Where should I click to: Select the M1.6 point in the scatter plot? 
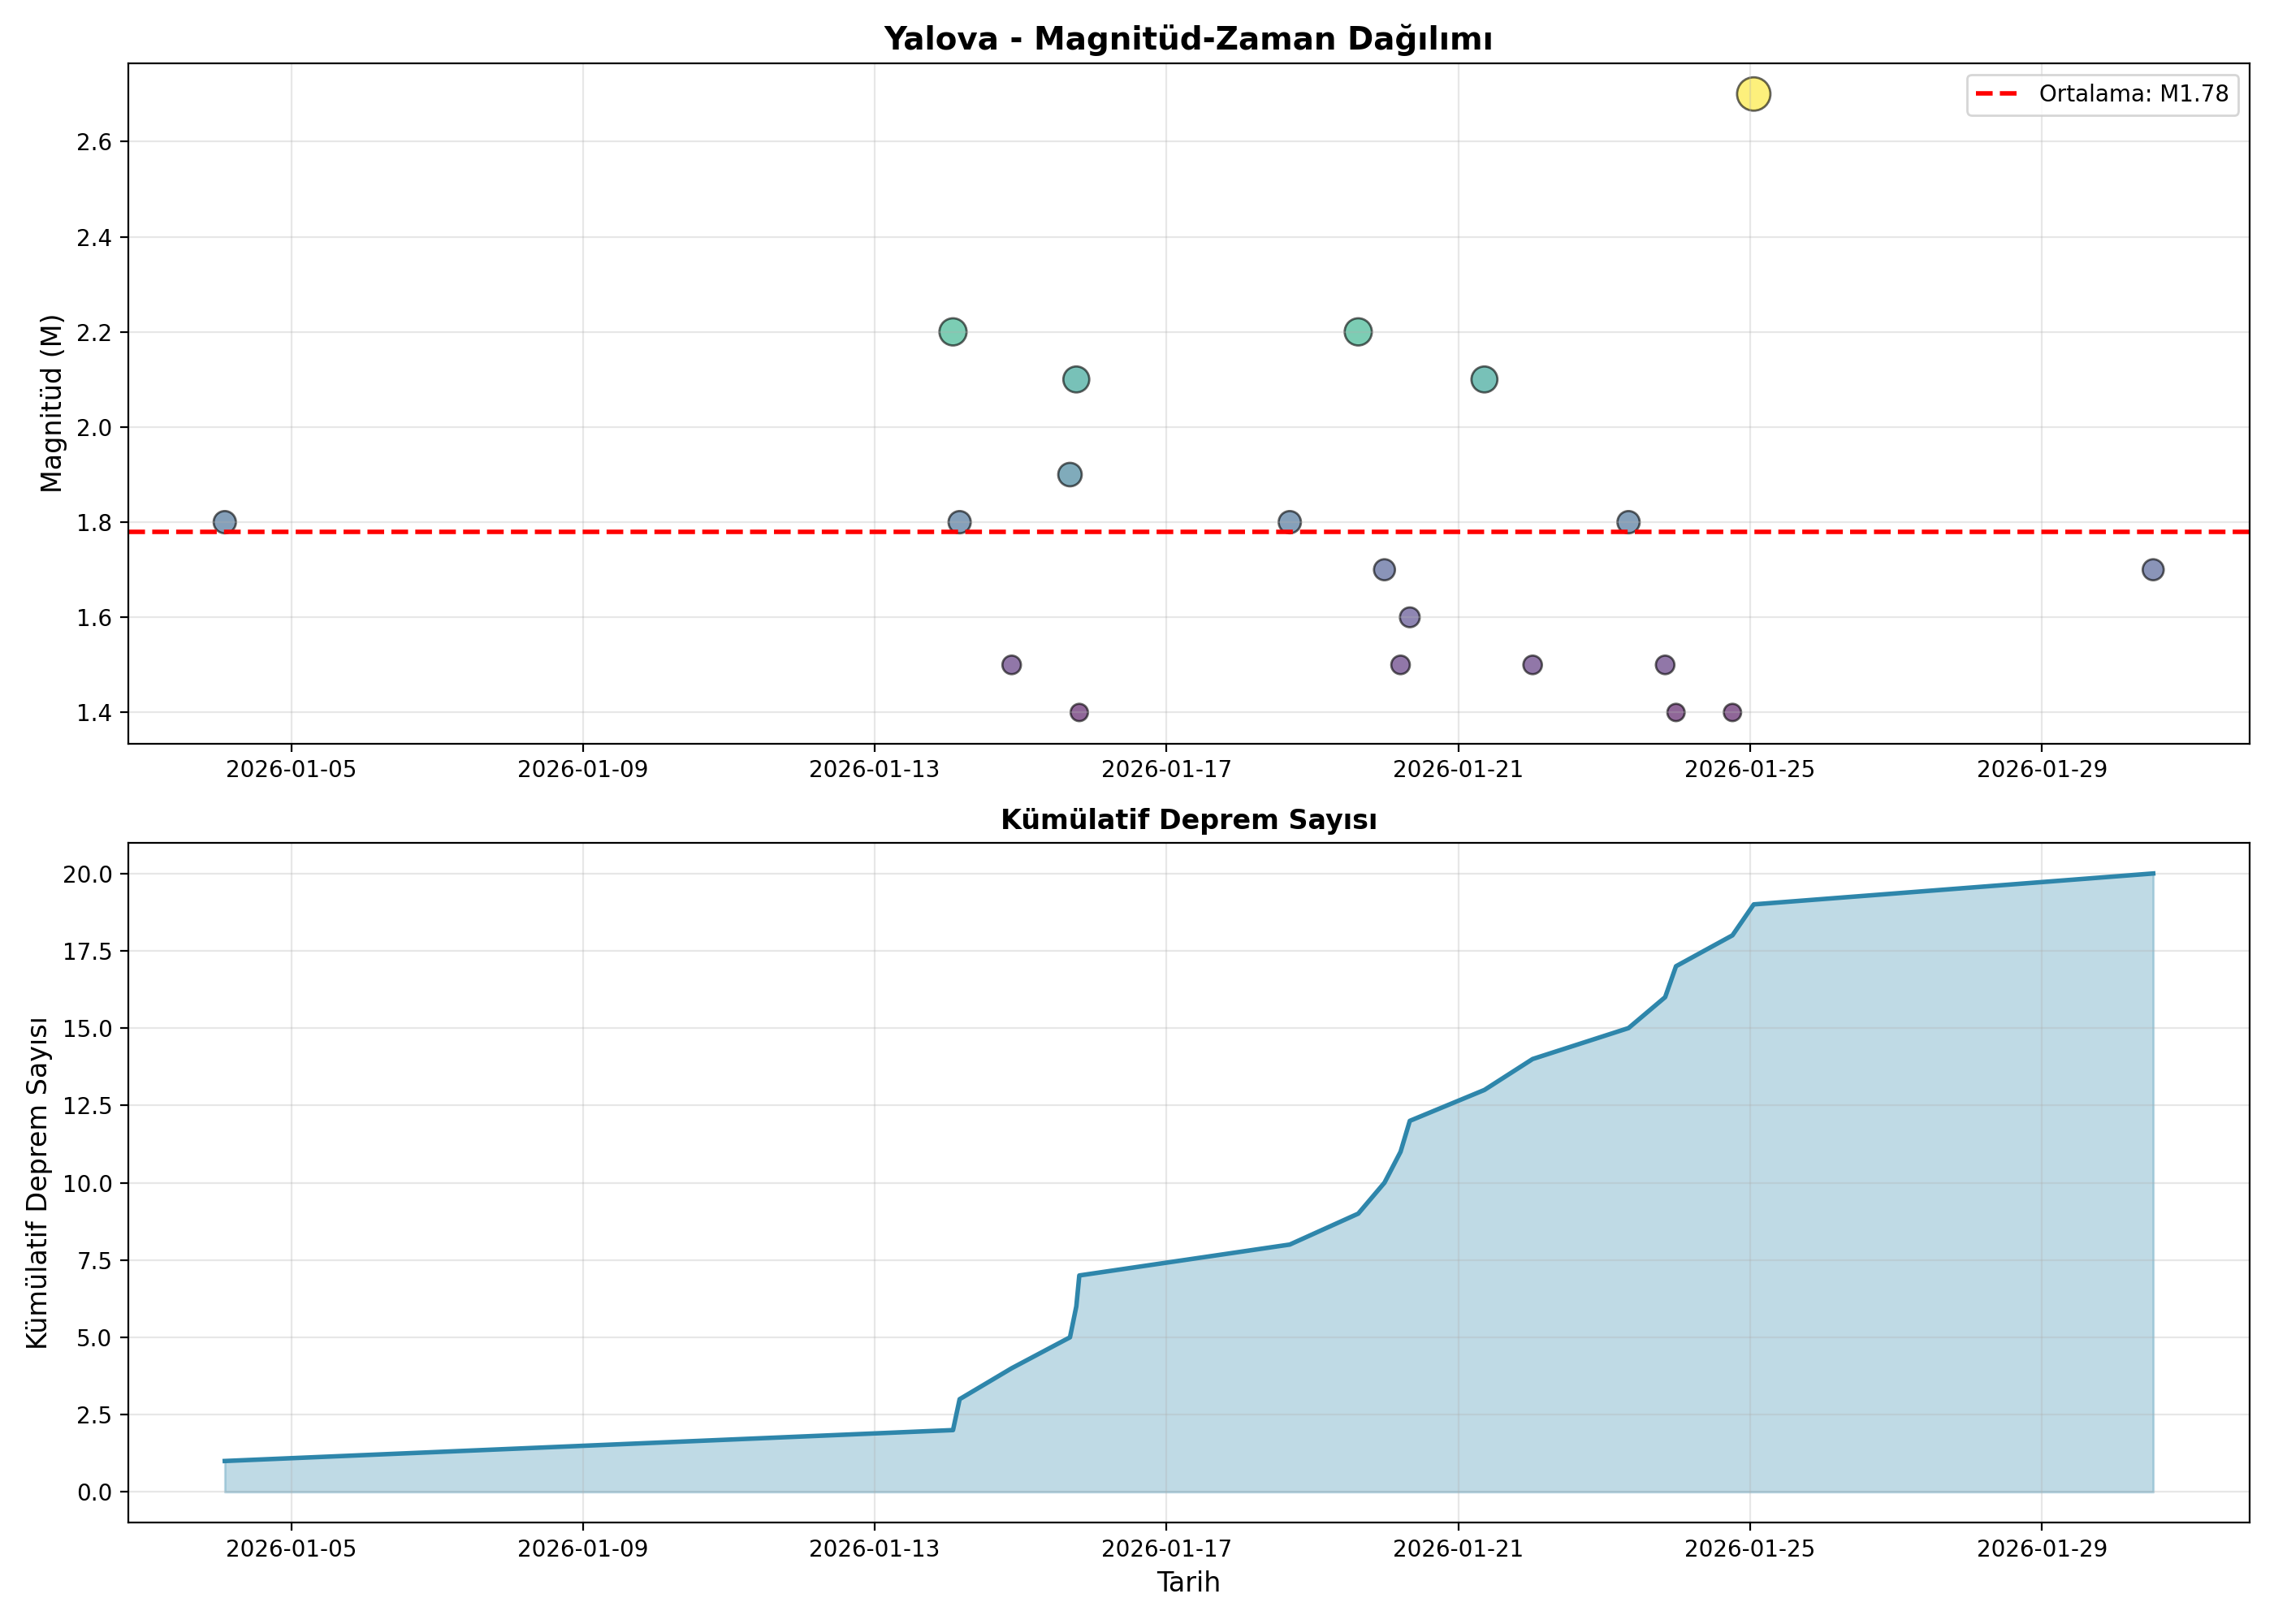click(x=1409, y=617)
